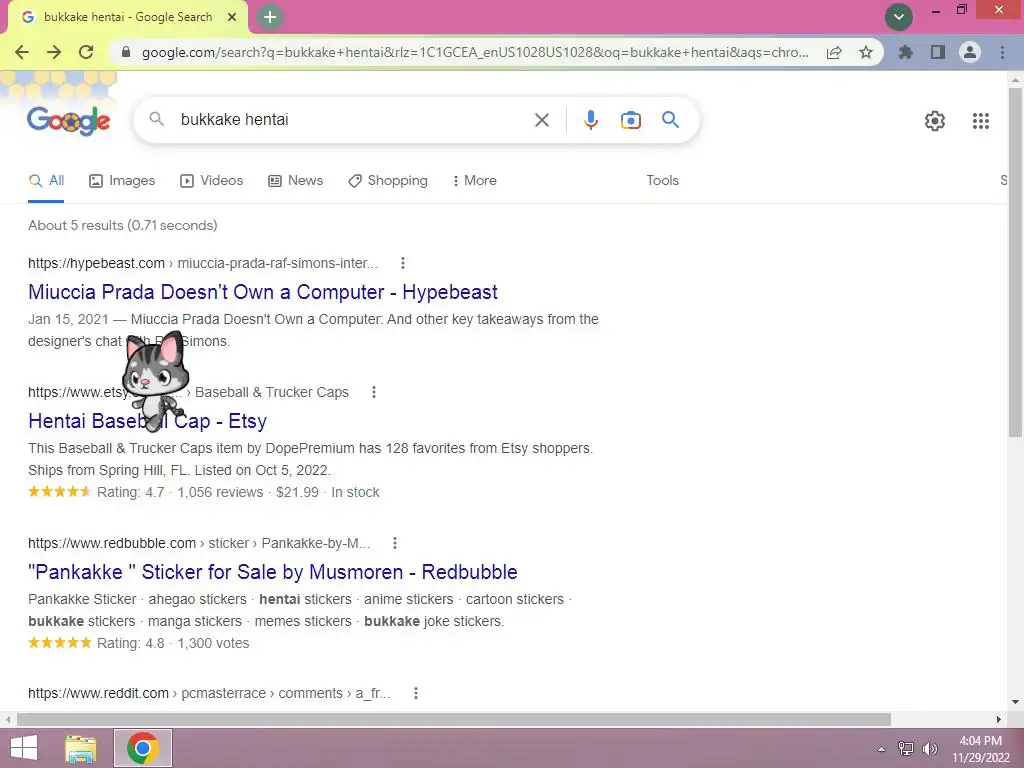The width and height of the screenshot is (1024, 768).
Task: Click the scroll down arrow
Action: 1015,702
